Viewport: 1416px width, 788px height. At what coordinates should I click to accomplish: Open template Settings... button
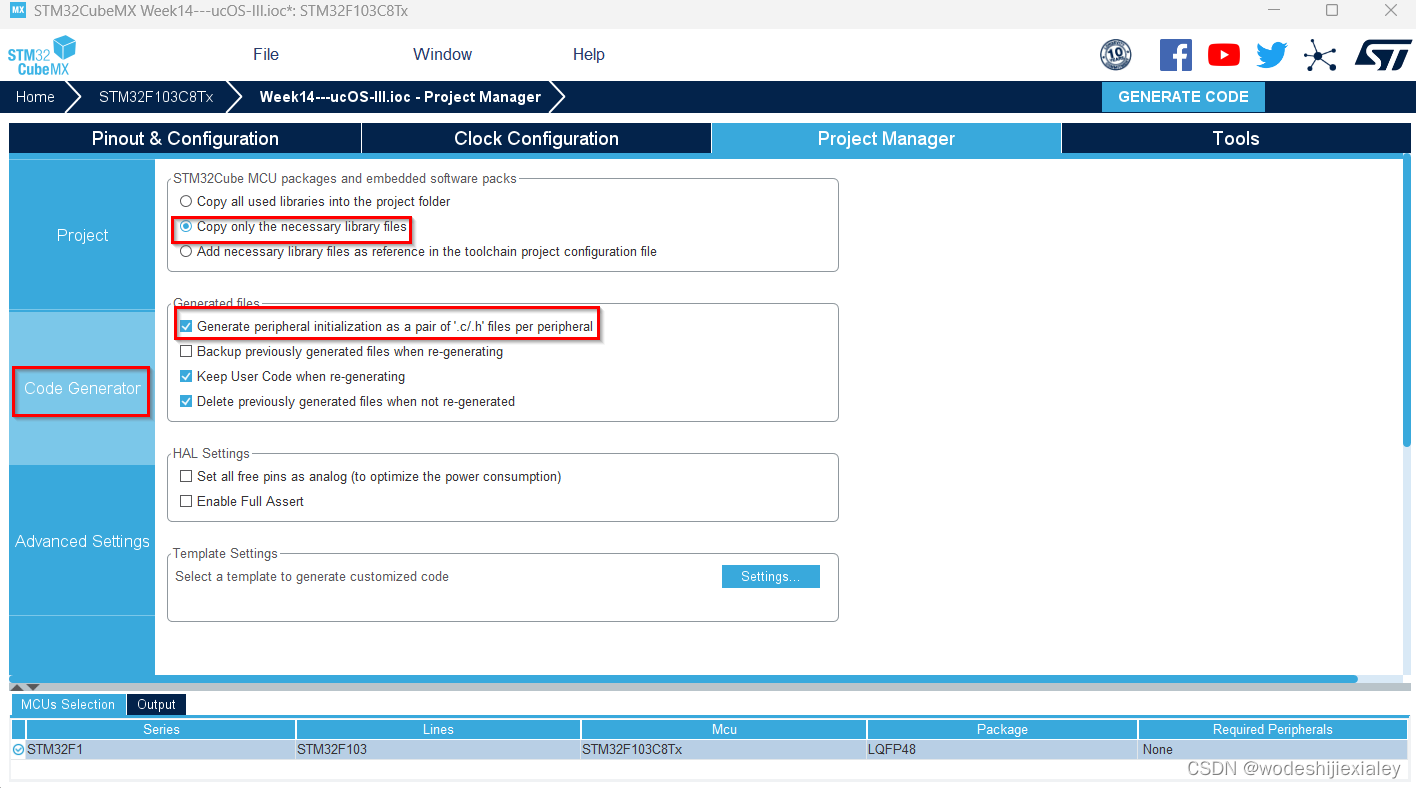click(x=770, y=577)
